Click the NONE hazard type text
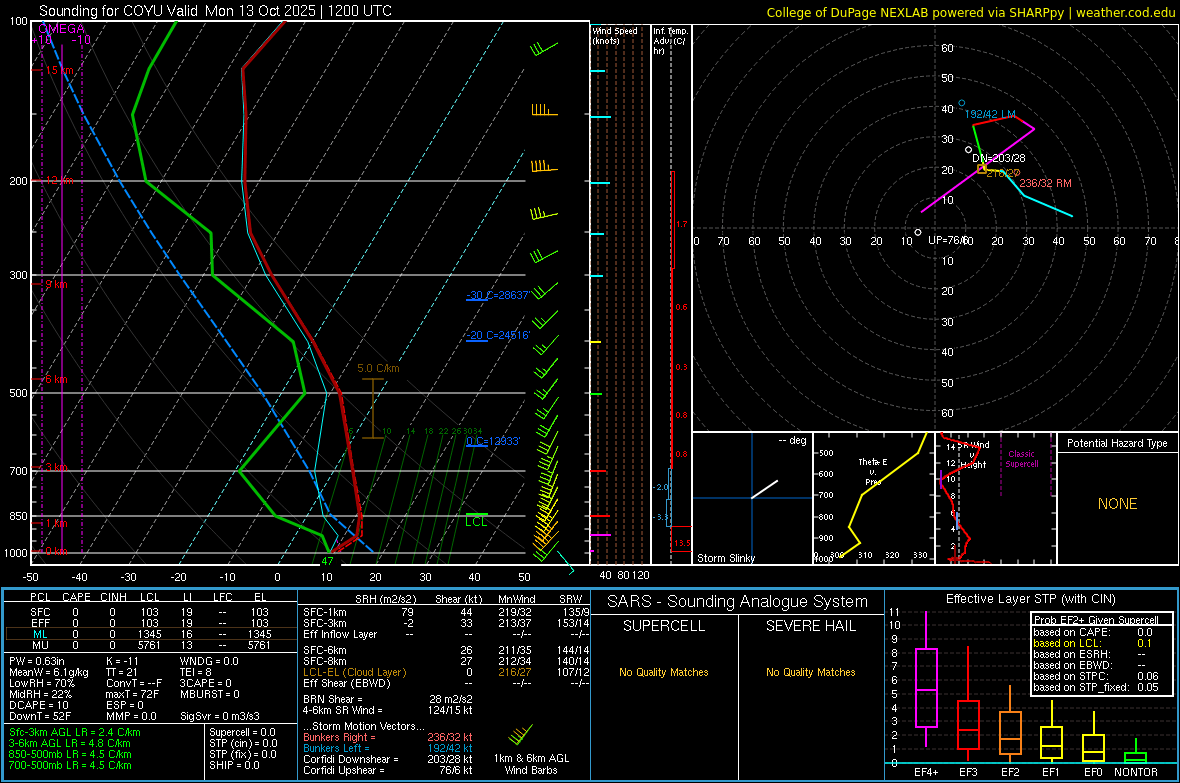 click(x=1118, y=504)
